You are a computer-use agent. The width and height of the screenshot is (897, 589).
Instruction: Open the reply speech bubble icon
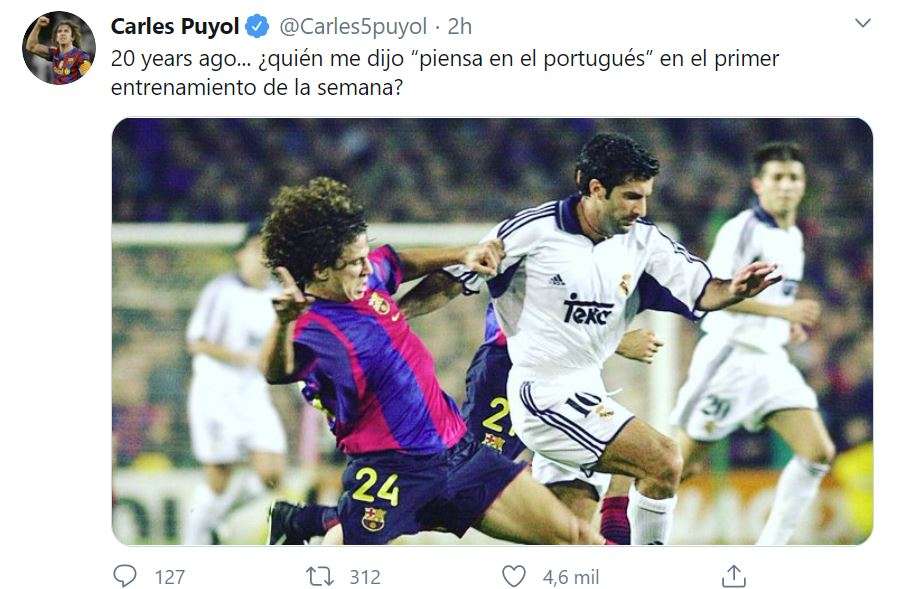coord(125,576)
